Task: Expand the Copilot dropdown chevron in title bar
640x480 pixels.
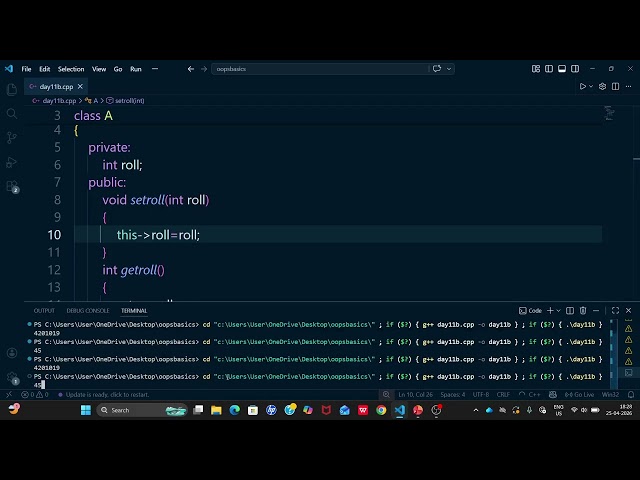Action: pyautogui.click(x=449, y=69)
